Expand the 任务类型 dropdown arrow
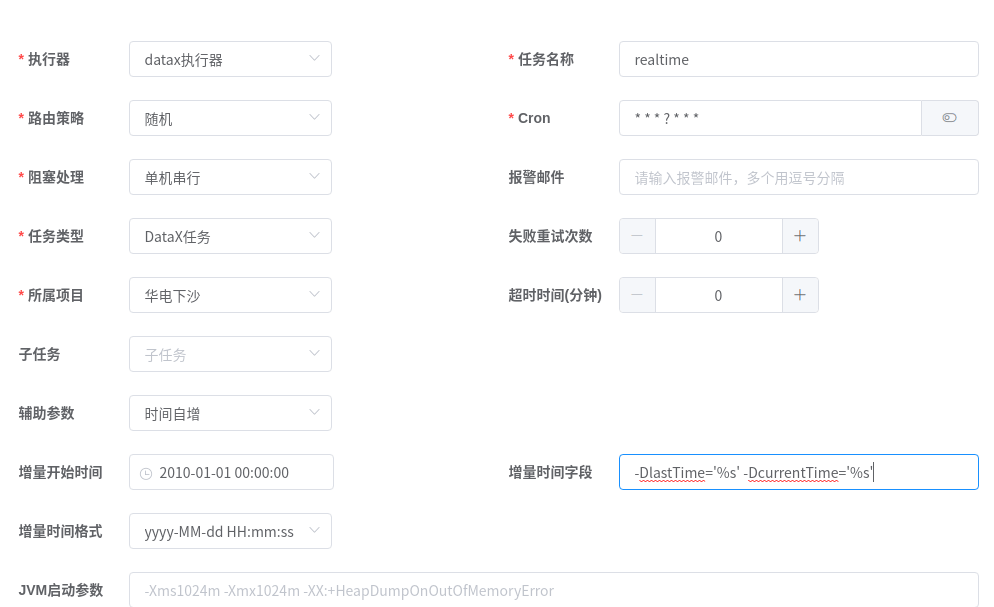The width and height of the screenshot is (994, 607). 314,236
